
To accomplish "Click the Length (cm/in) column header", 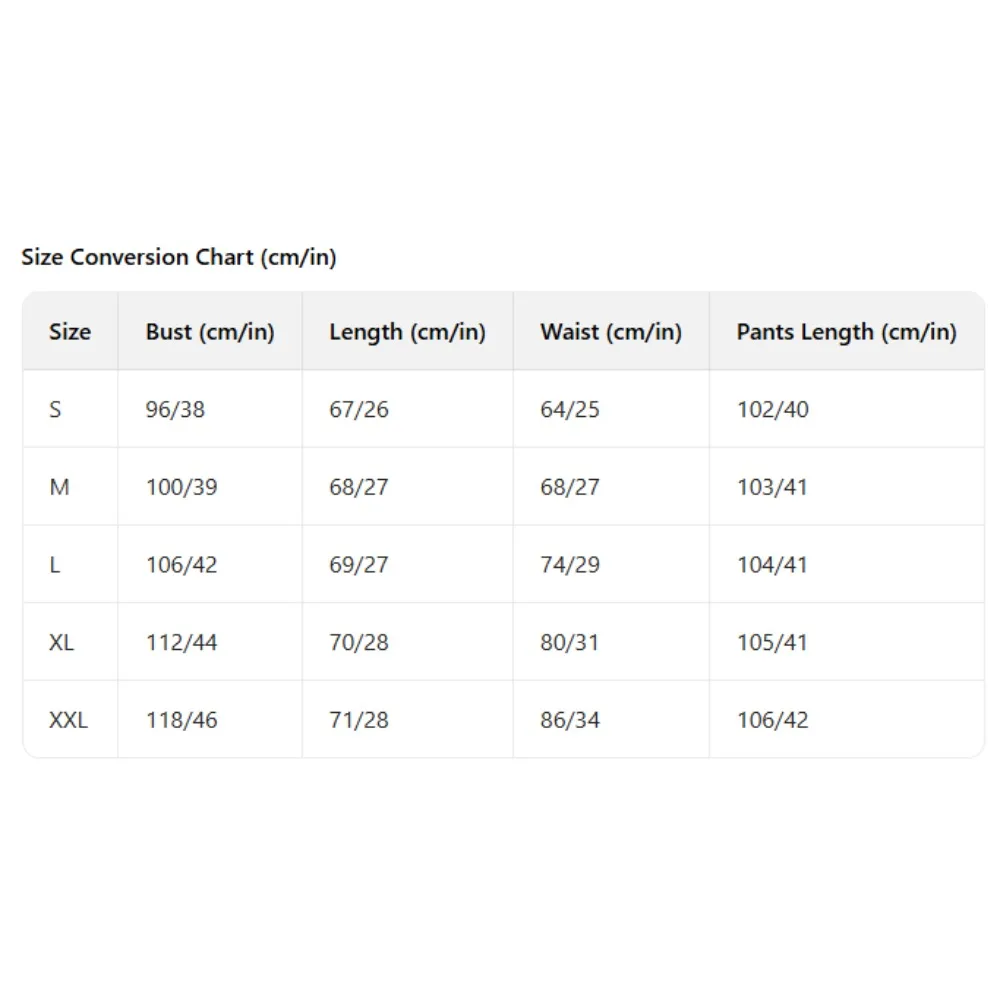I will (407, 332).
